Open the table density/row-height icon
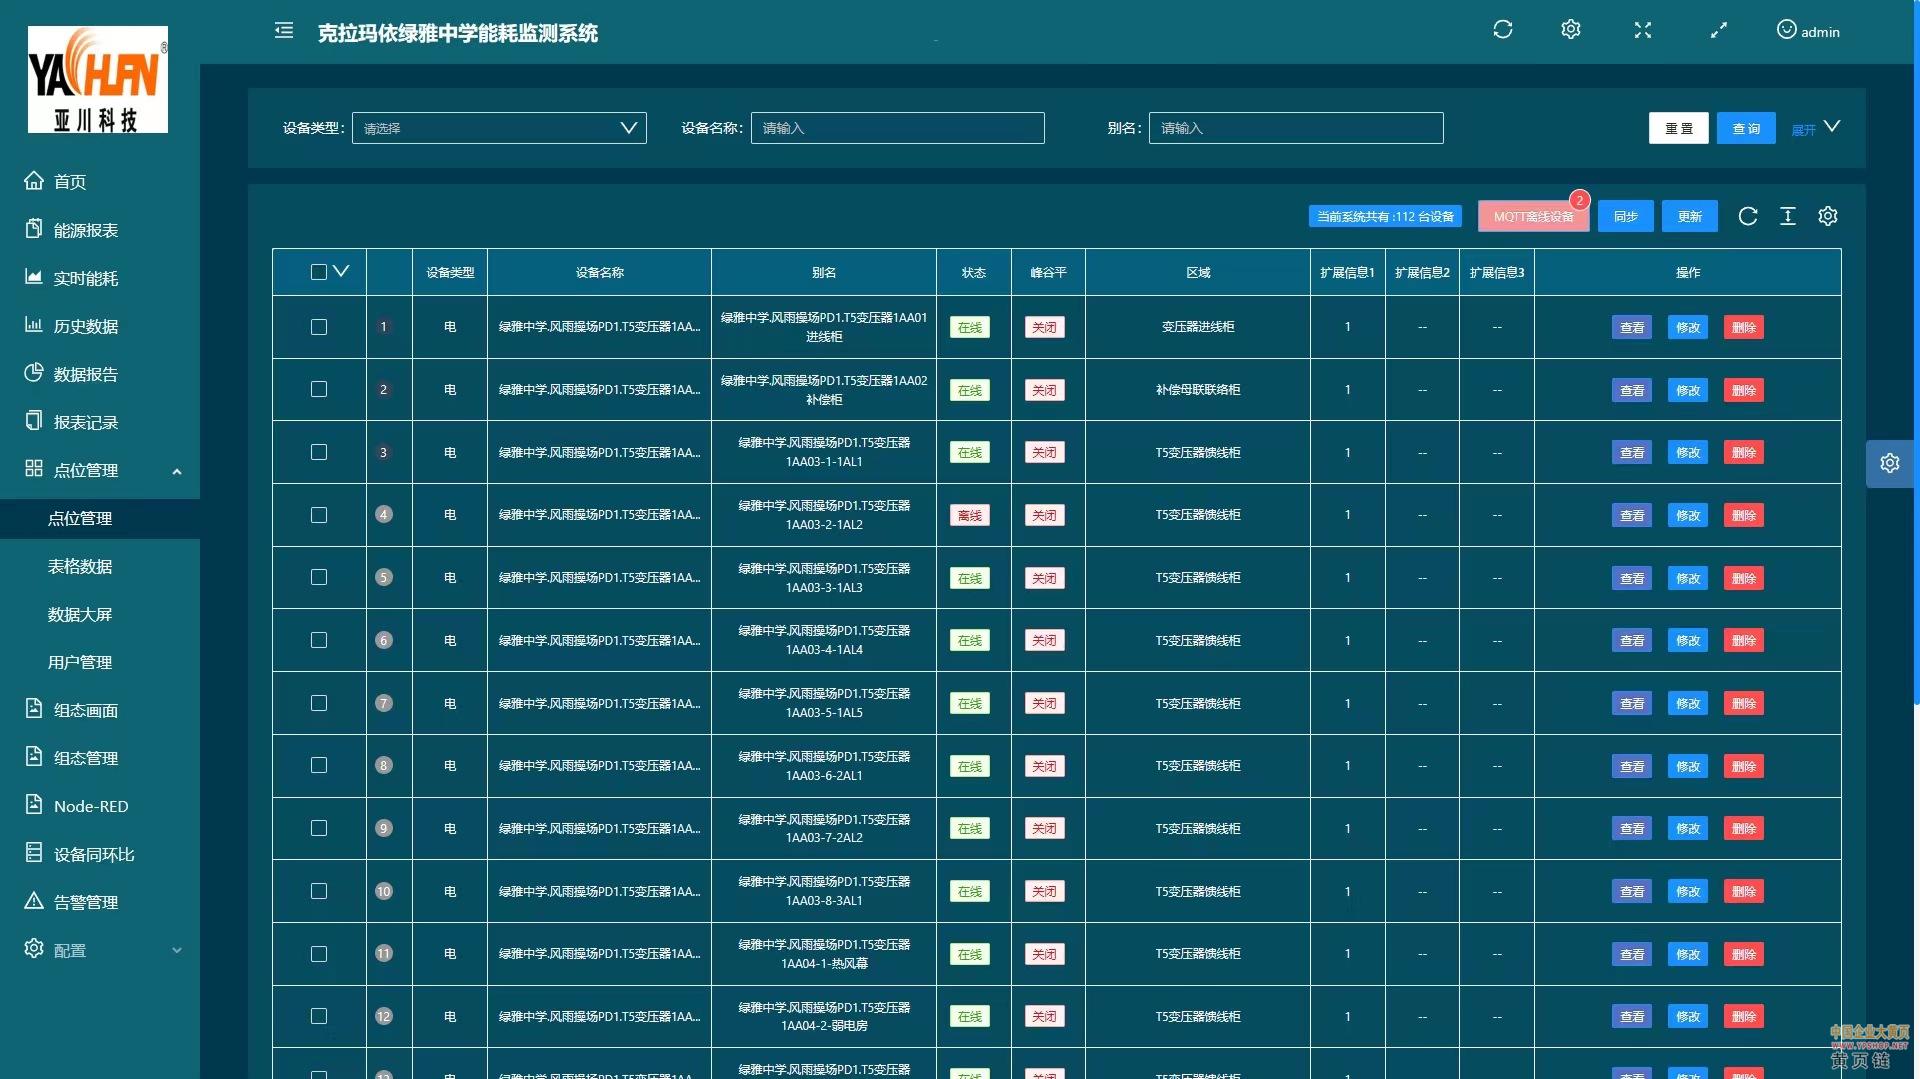 1787,216
